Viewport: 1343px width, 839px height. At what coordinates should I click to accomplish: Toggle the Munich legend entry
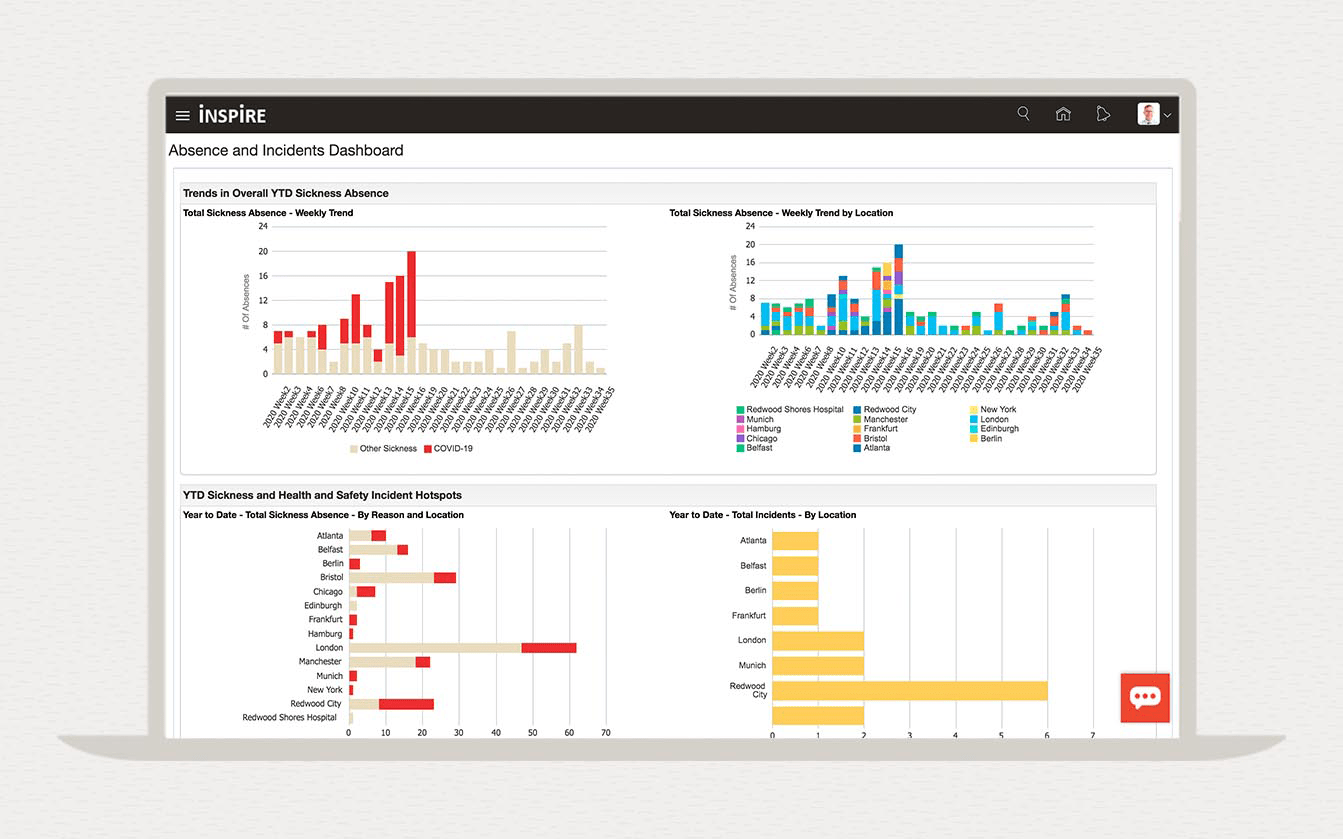pyautogui.click(x=759, y=419)
